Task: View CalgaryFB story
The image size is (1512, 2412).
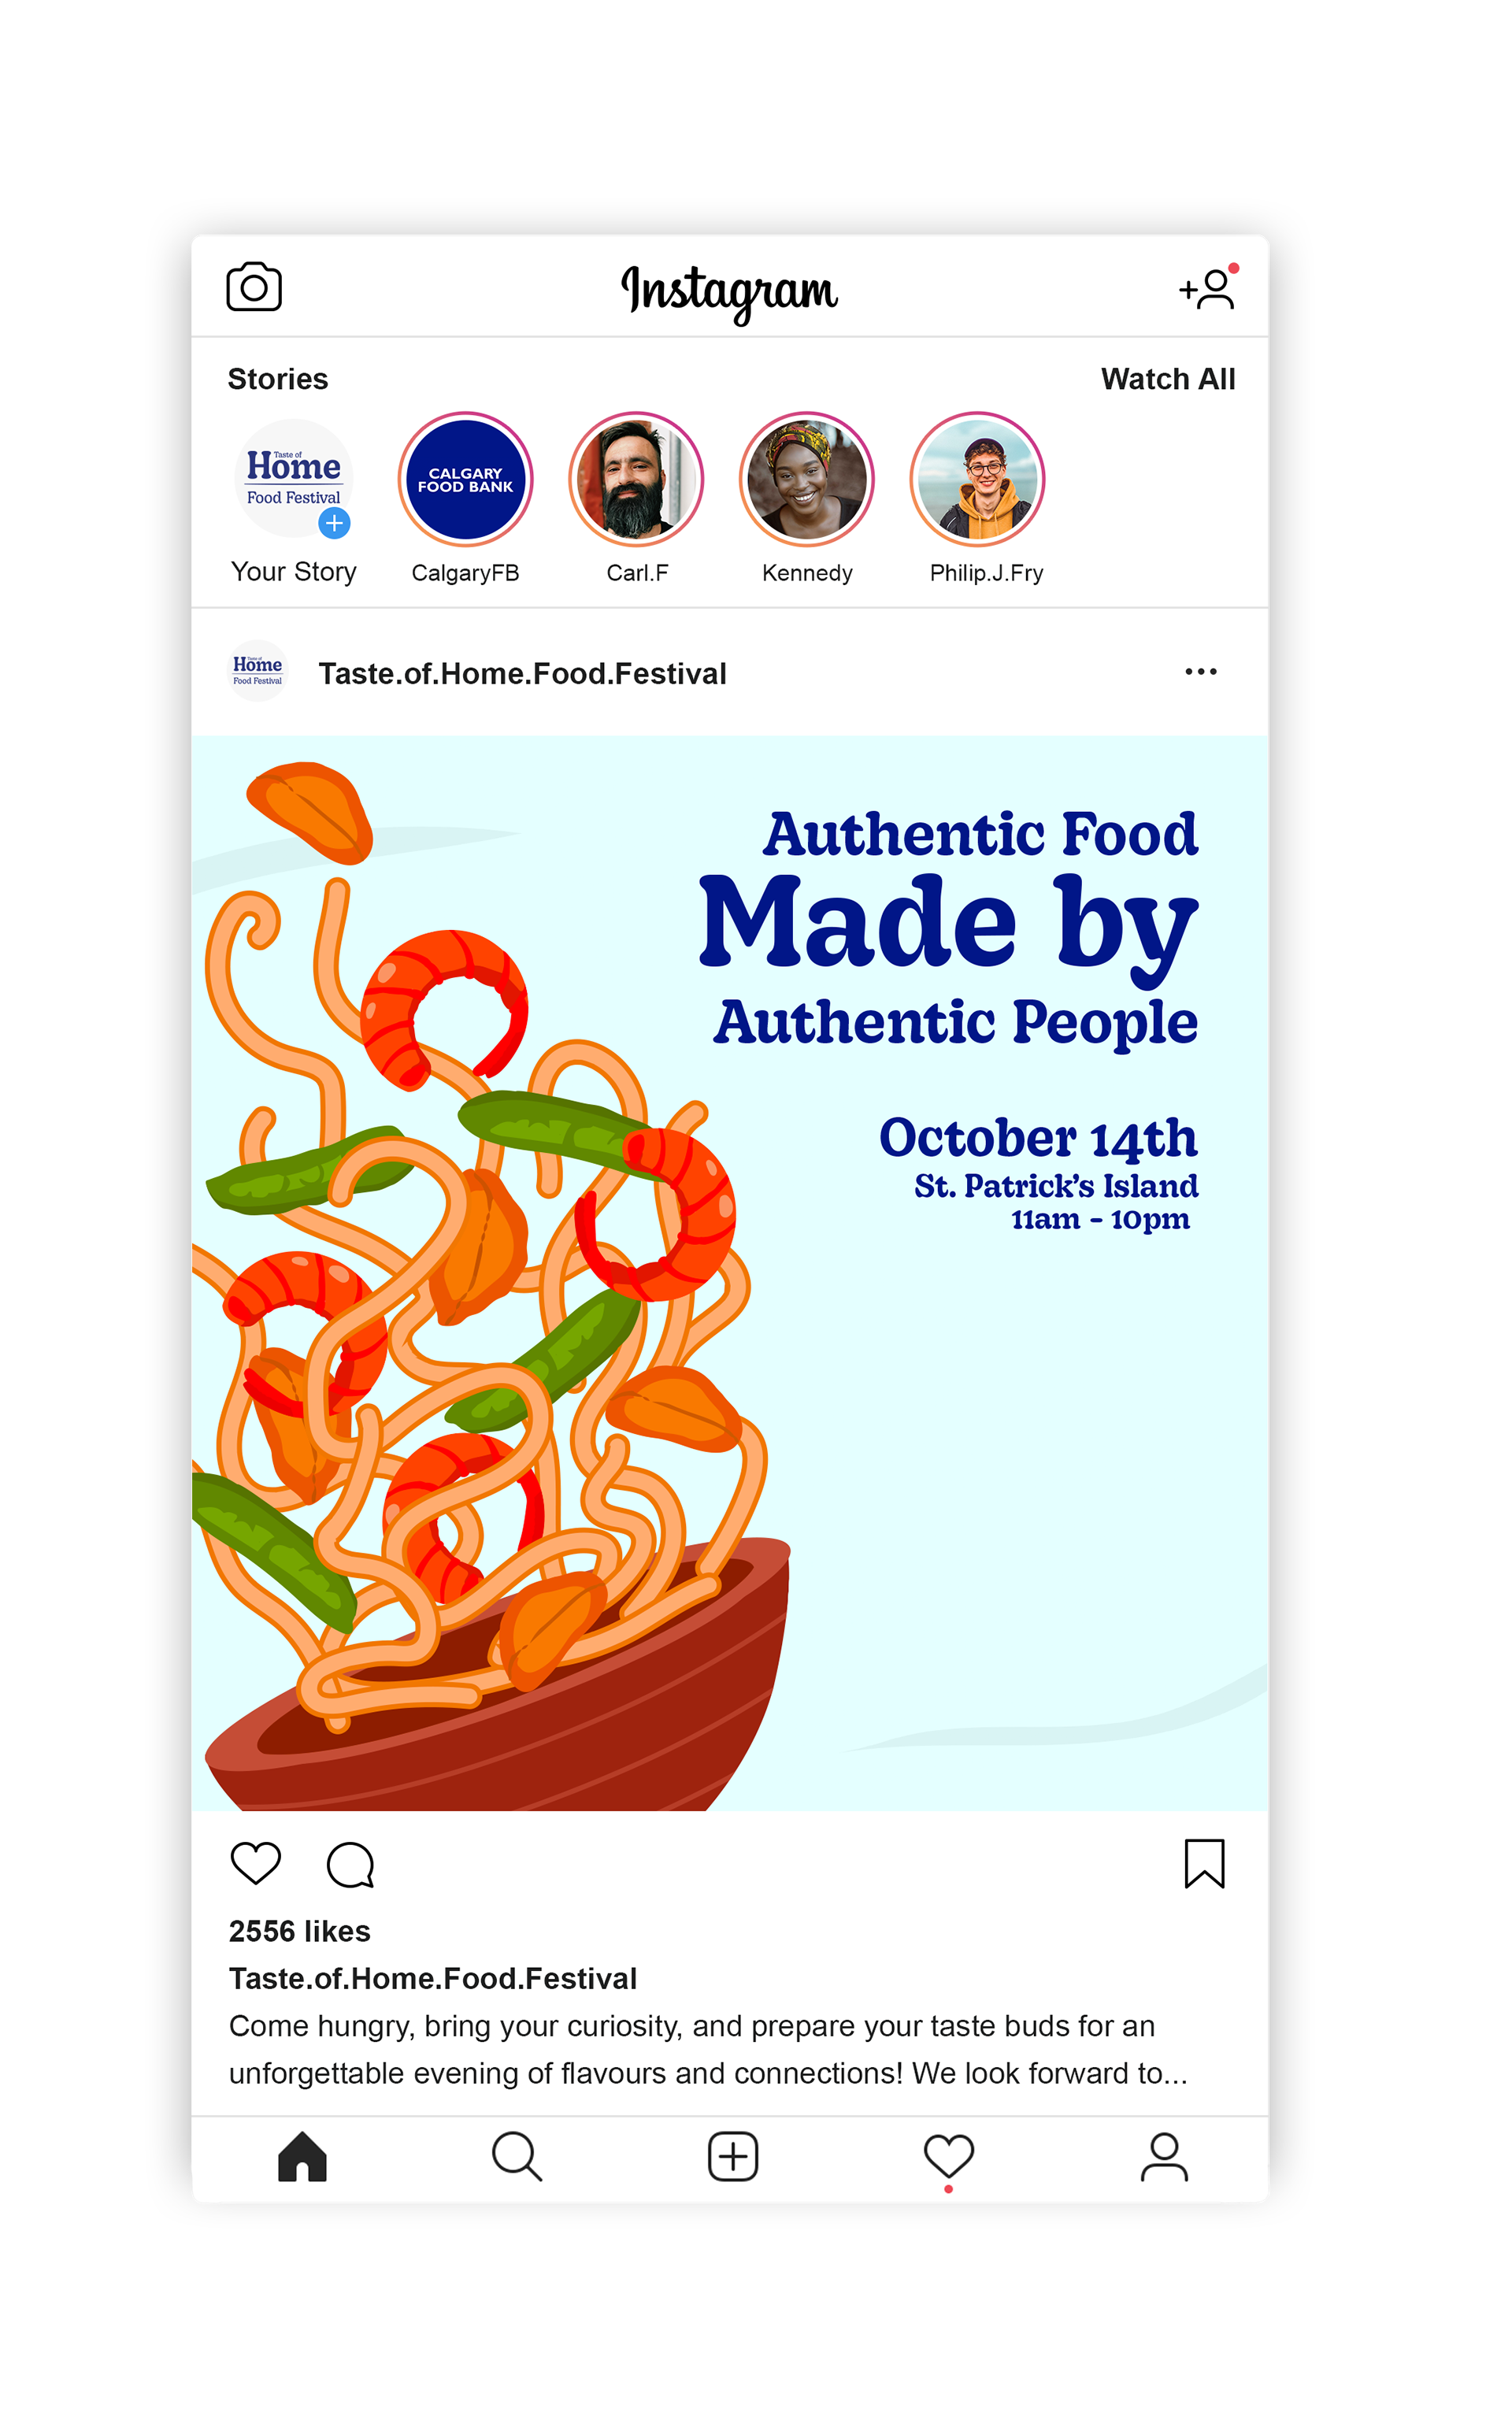Action: 465,479
